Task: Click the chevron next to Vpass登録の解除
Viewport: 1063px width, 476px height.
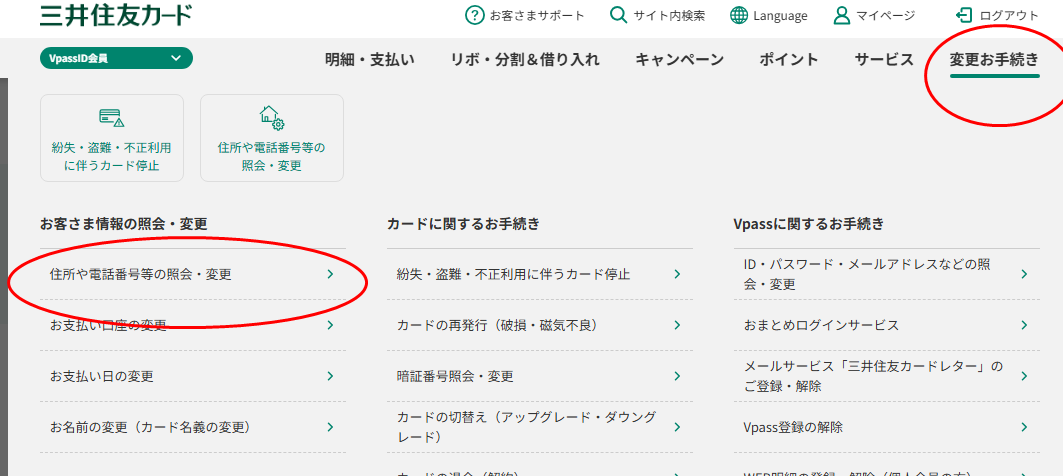Action: pos(1024,427)
